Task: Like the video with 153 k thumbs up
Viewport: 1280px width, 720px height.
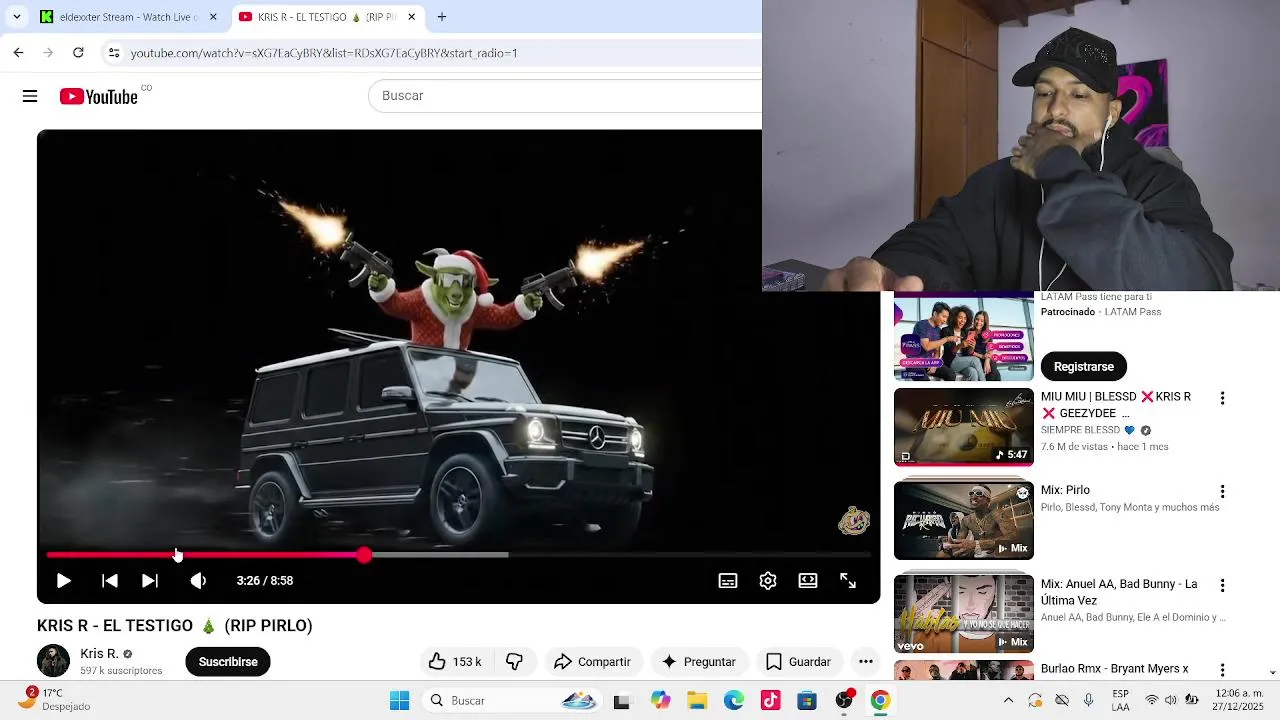Action: click(x=455, y=661)
